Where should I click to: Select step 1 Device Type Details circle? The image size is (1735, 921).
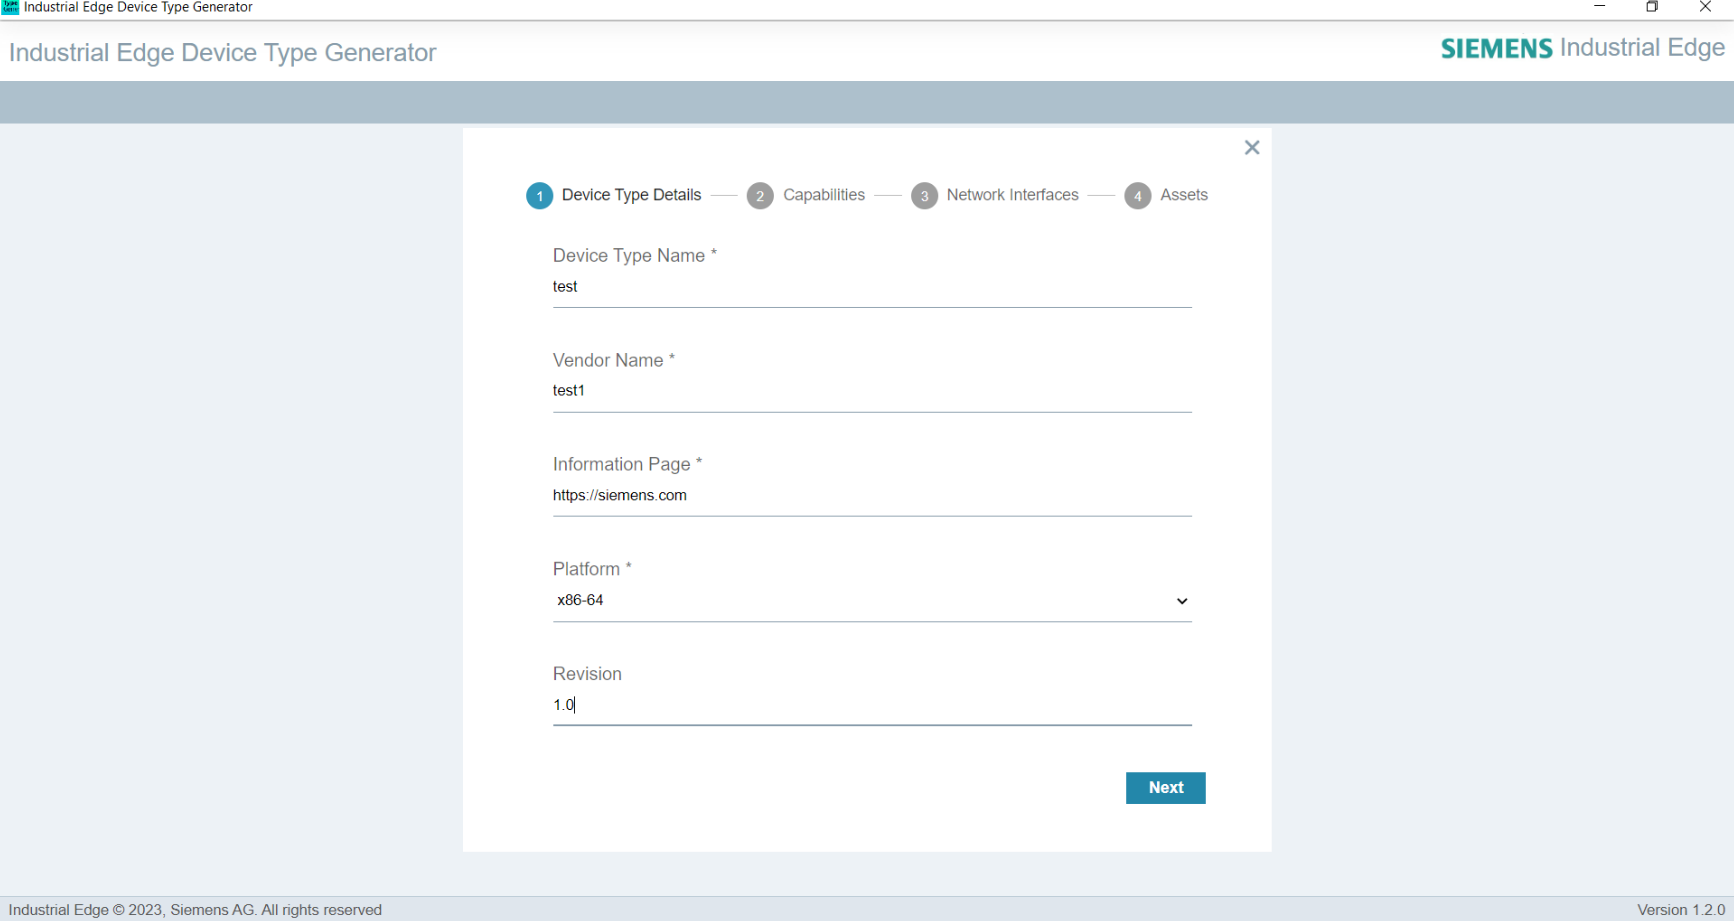pyautogui.click(x=540, y=195)
